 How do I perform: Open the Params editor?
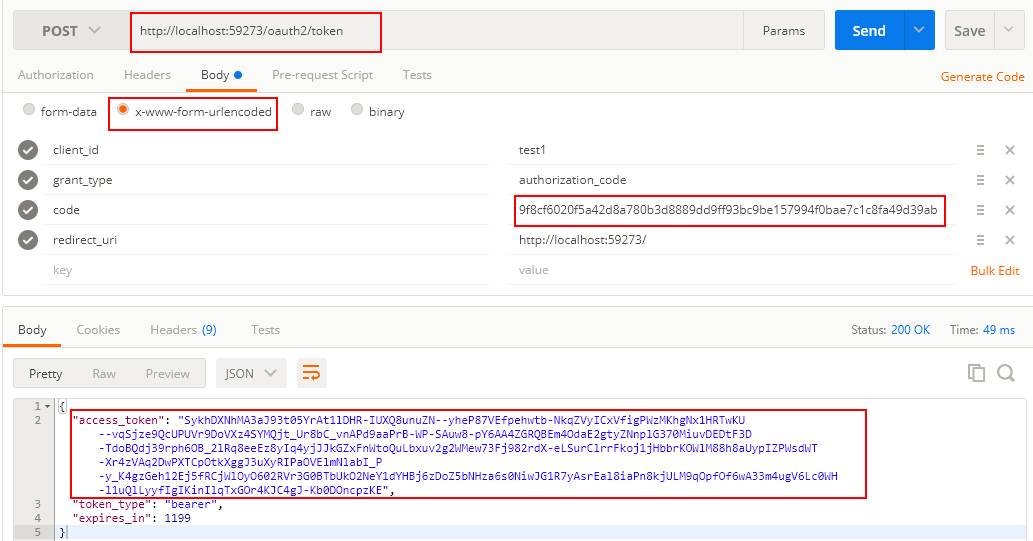pos(783,31)
